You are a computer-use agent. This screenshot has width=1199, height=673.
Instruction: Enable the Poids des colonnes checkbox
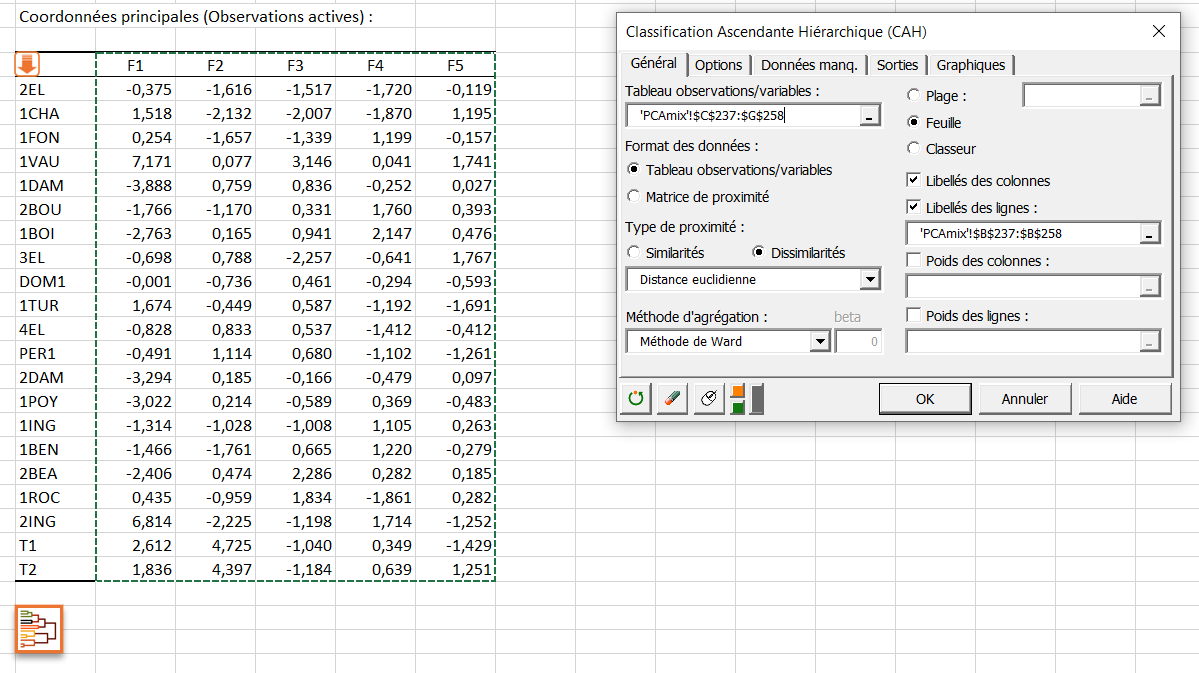(913, 261)
